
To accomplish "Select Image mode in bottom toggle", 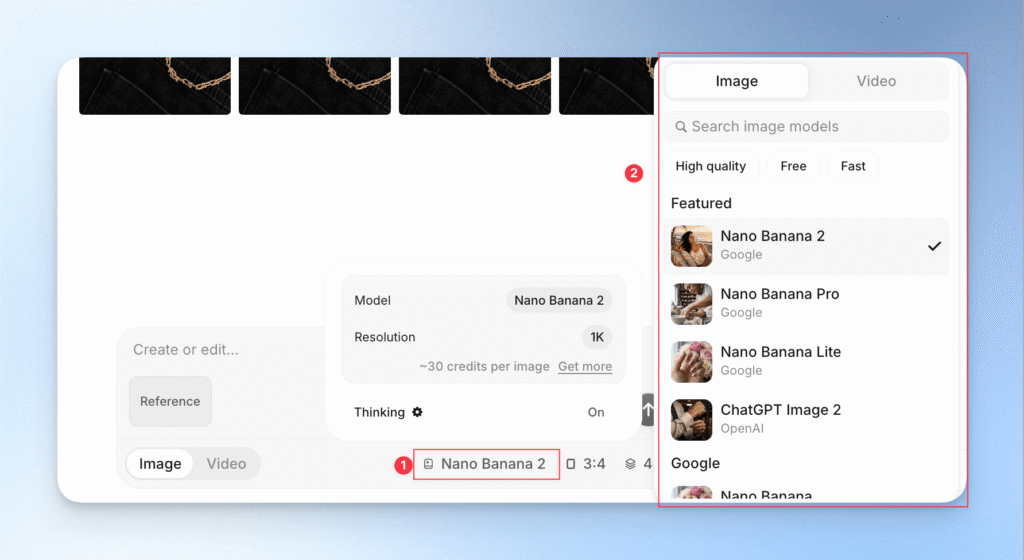I will (160, 464).
